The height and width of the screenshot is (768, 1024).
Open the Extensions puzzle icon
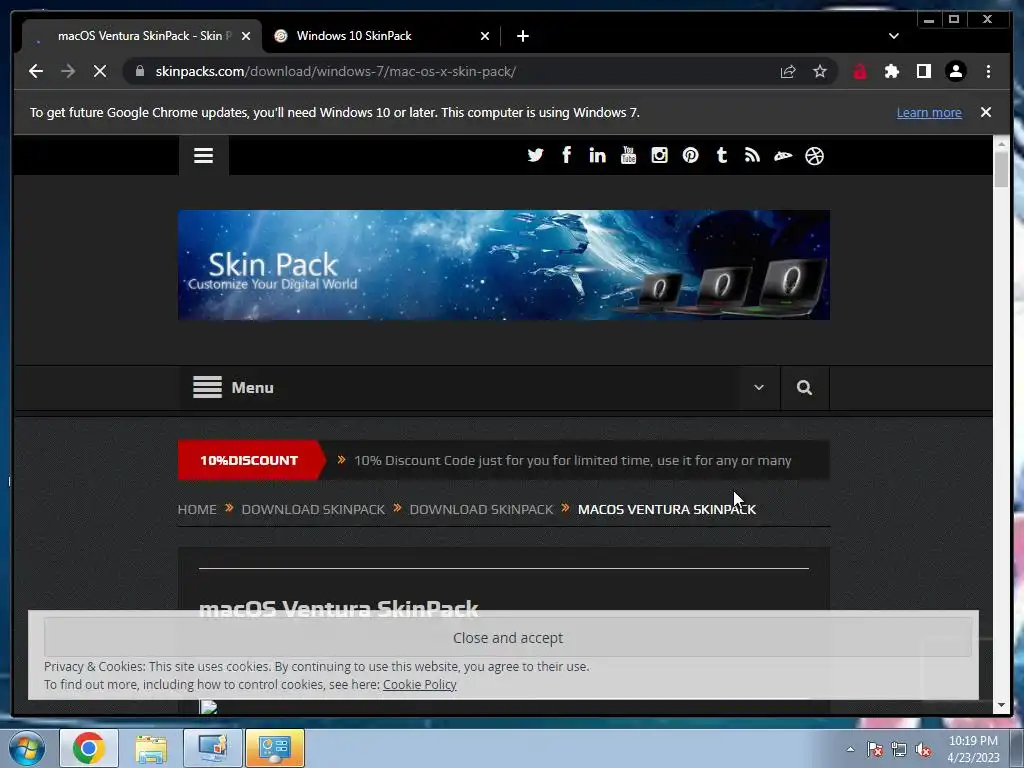pyautogui.click(x=891, y=71)
